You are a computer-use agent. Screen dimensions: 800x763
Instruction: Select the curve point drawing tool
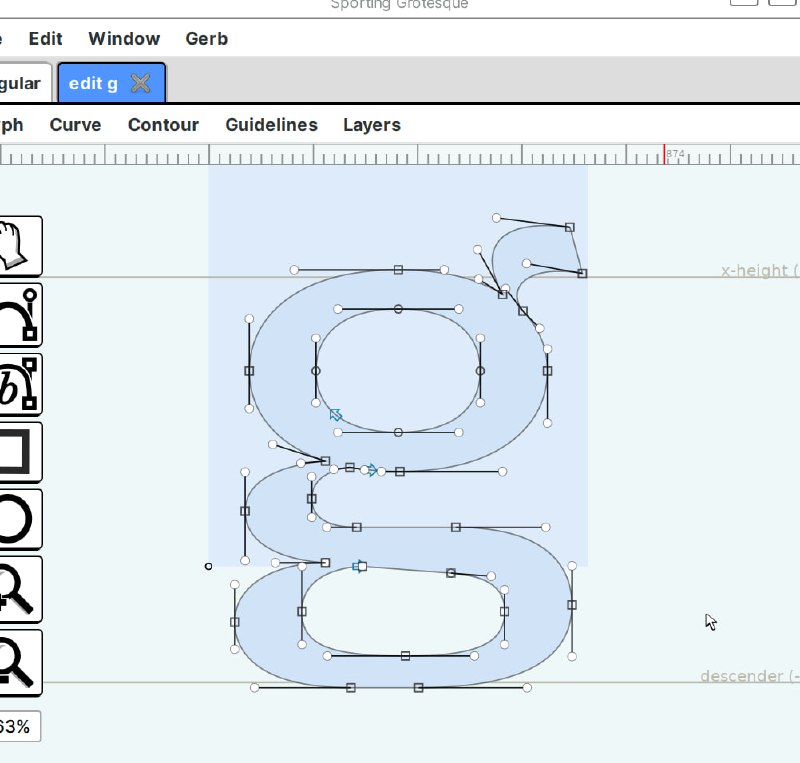pyautogui.click(x=17, y=314)
